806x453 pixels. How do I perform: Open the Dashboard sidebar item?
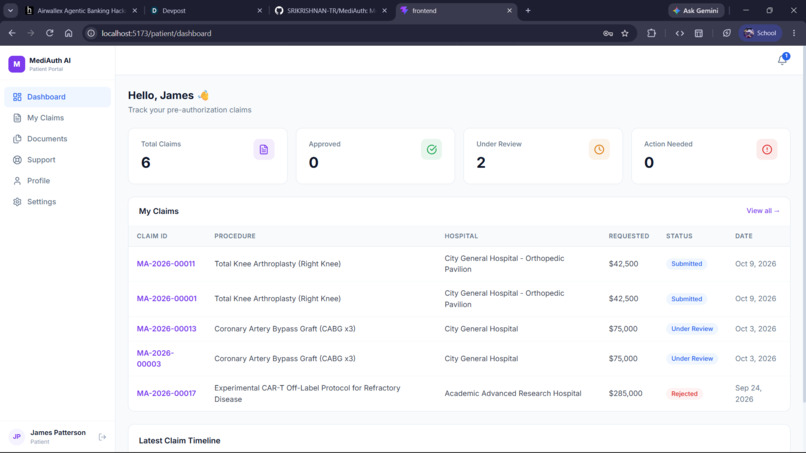coord(57,97)
